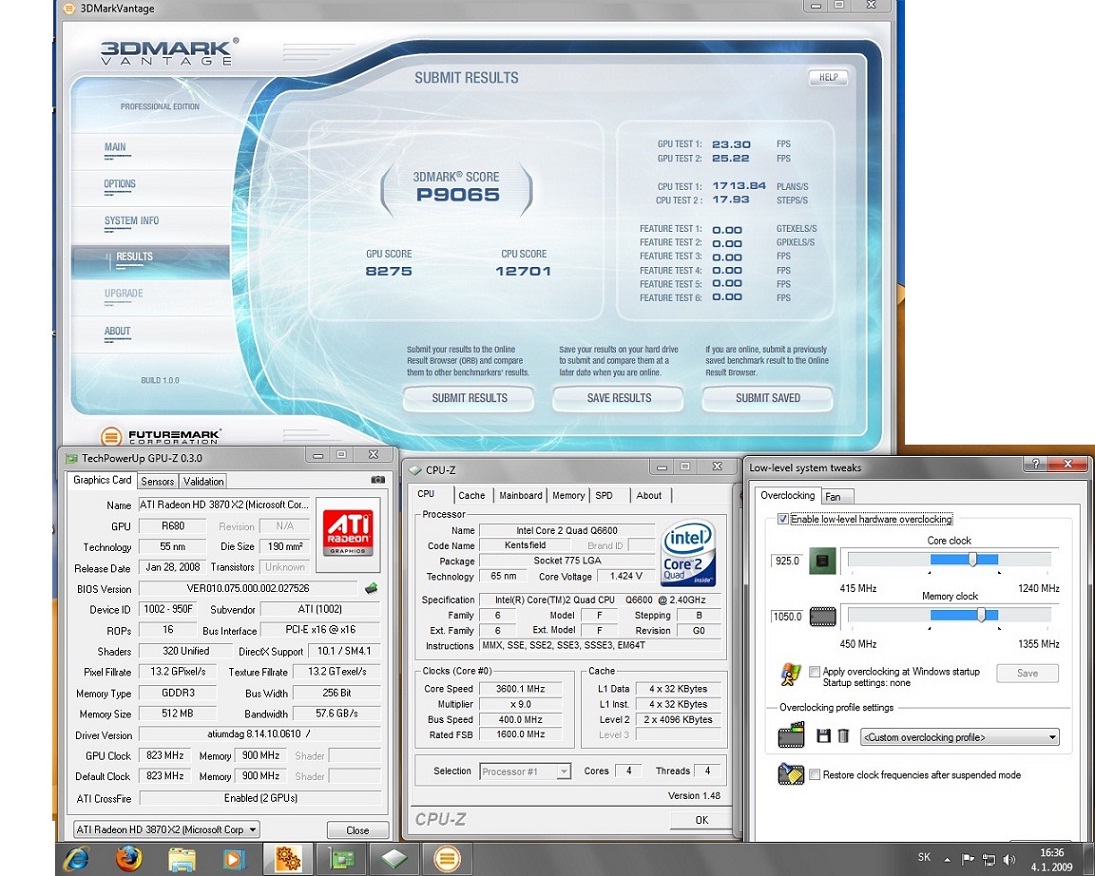This screenshot has width=1095, height=876.
Task: Open Internet Explorer from the taskbar
Action: tap(76, 858)
